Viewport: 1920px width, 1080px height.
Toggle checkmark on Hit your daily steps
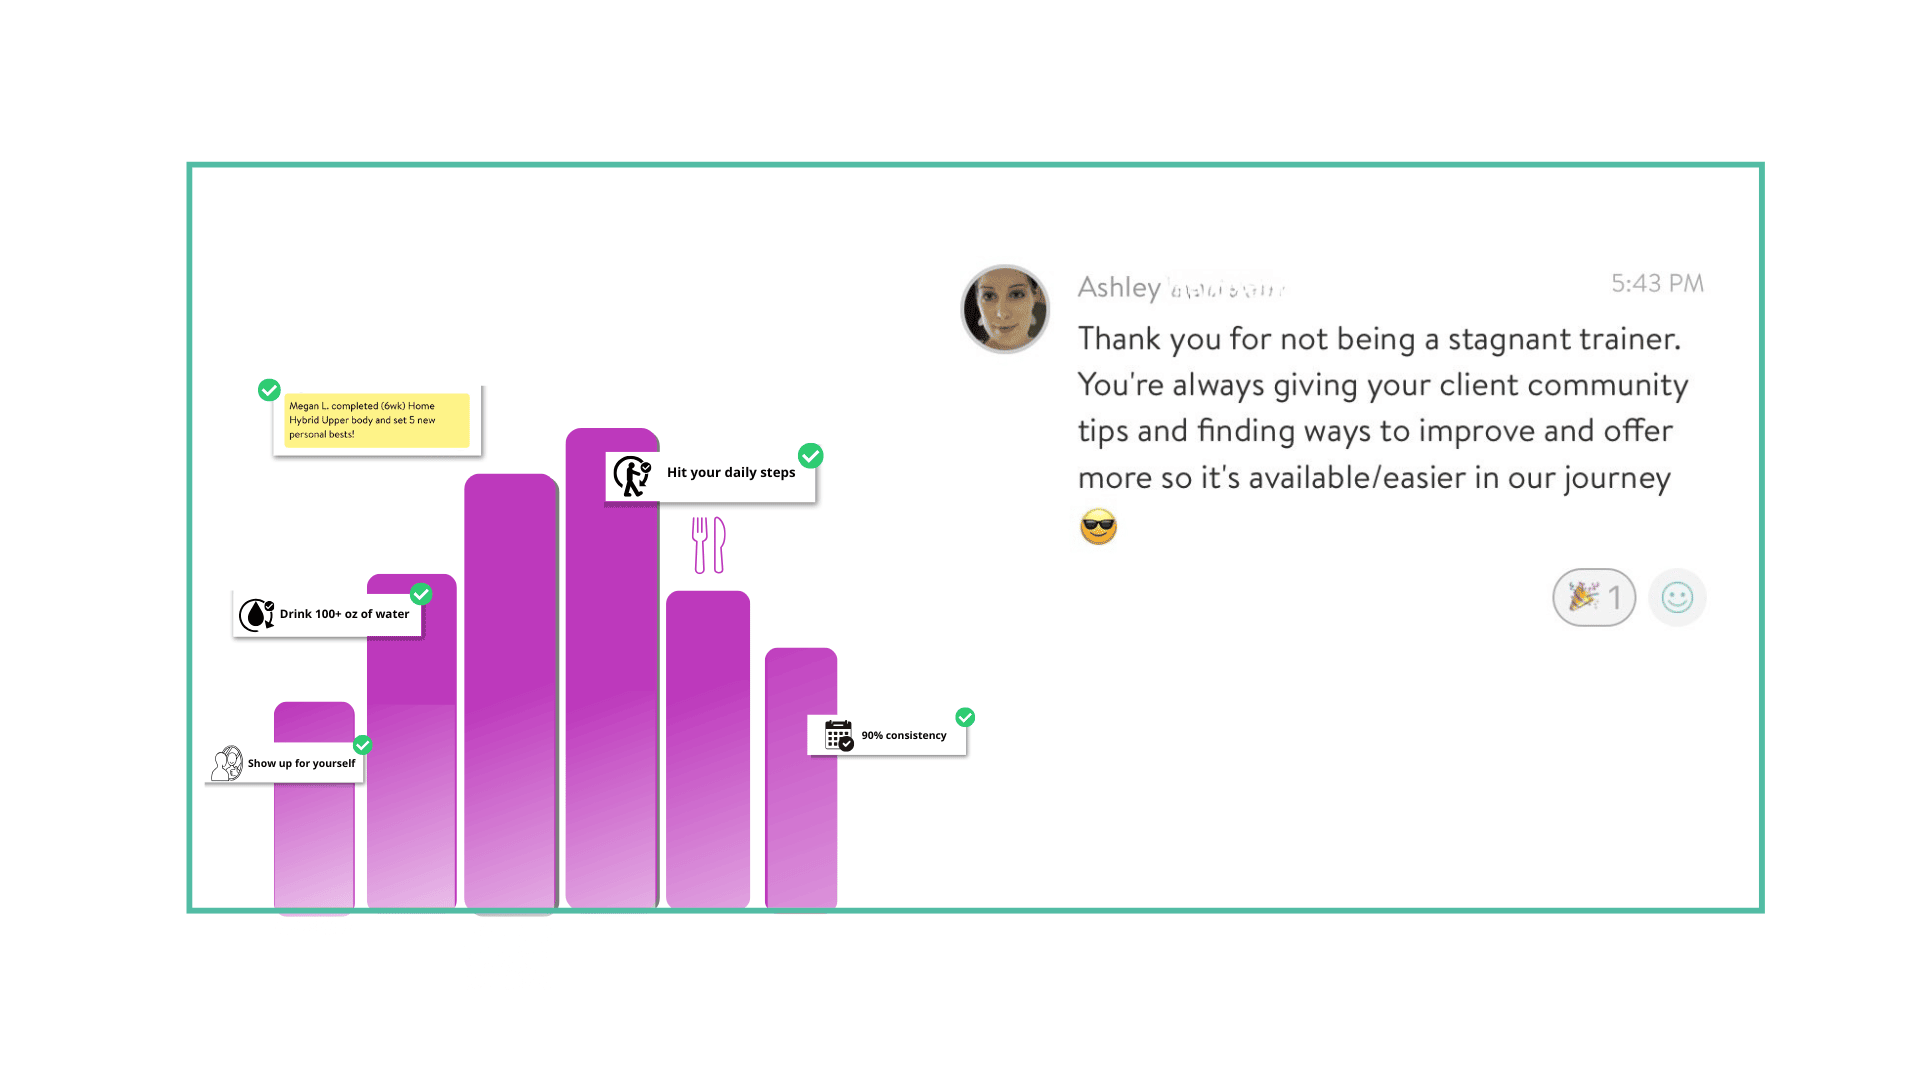(811, 456)
